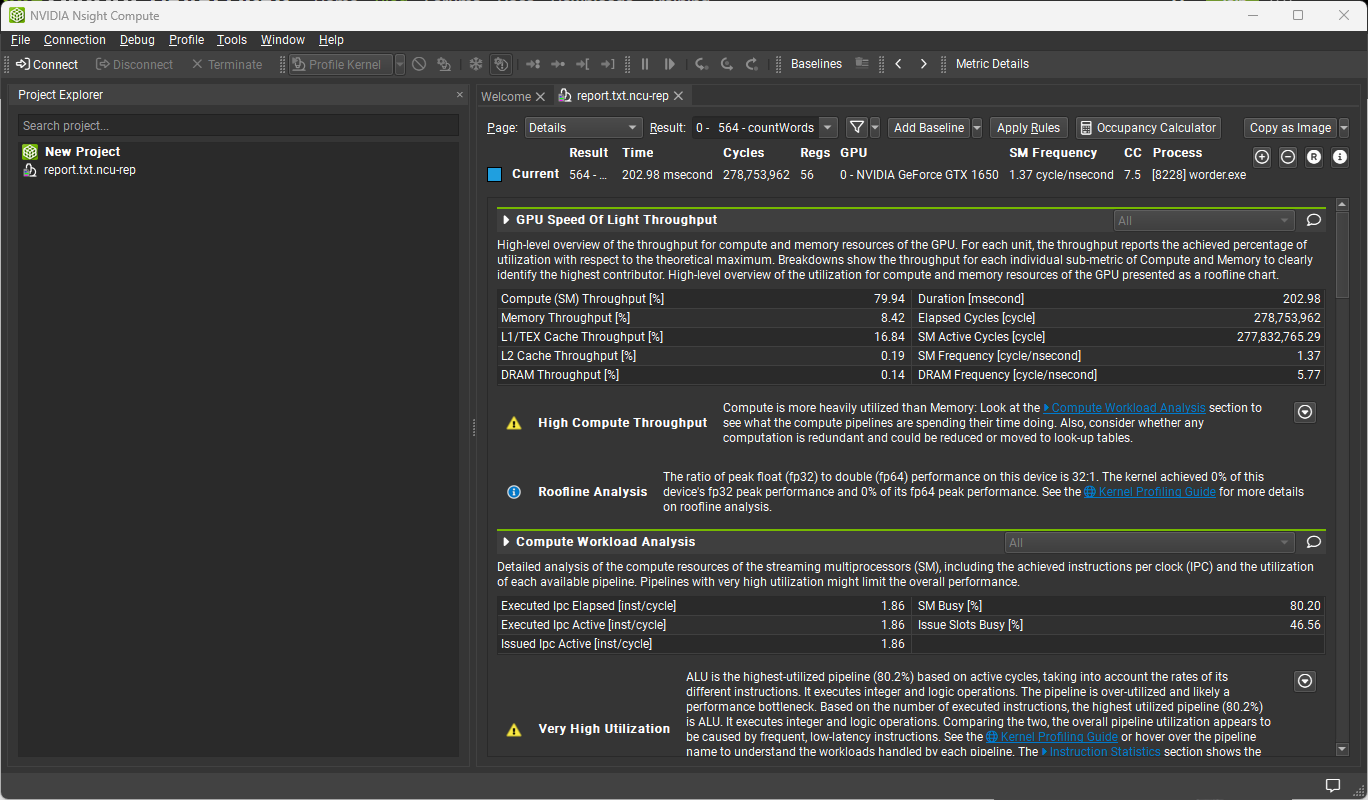Click the chat bubble icon in status bar
1368x800 pixels.
pyautogui.click(x=1333, y=785)
